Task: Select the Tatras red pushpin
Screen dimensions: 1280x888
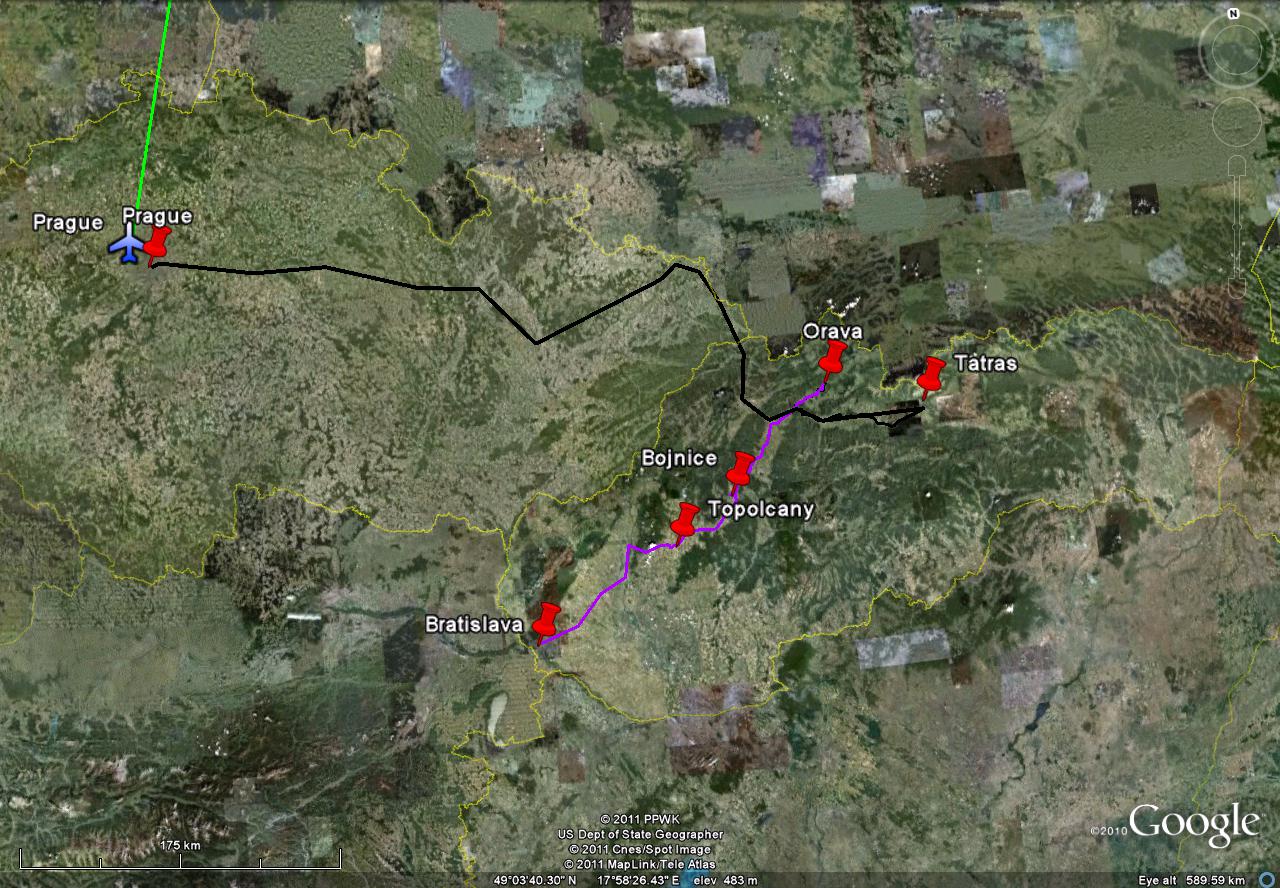Action: 930,377
